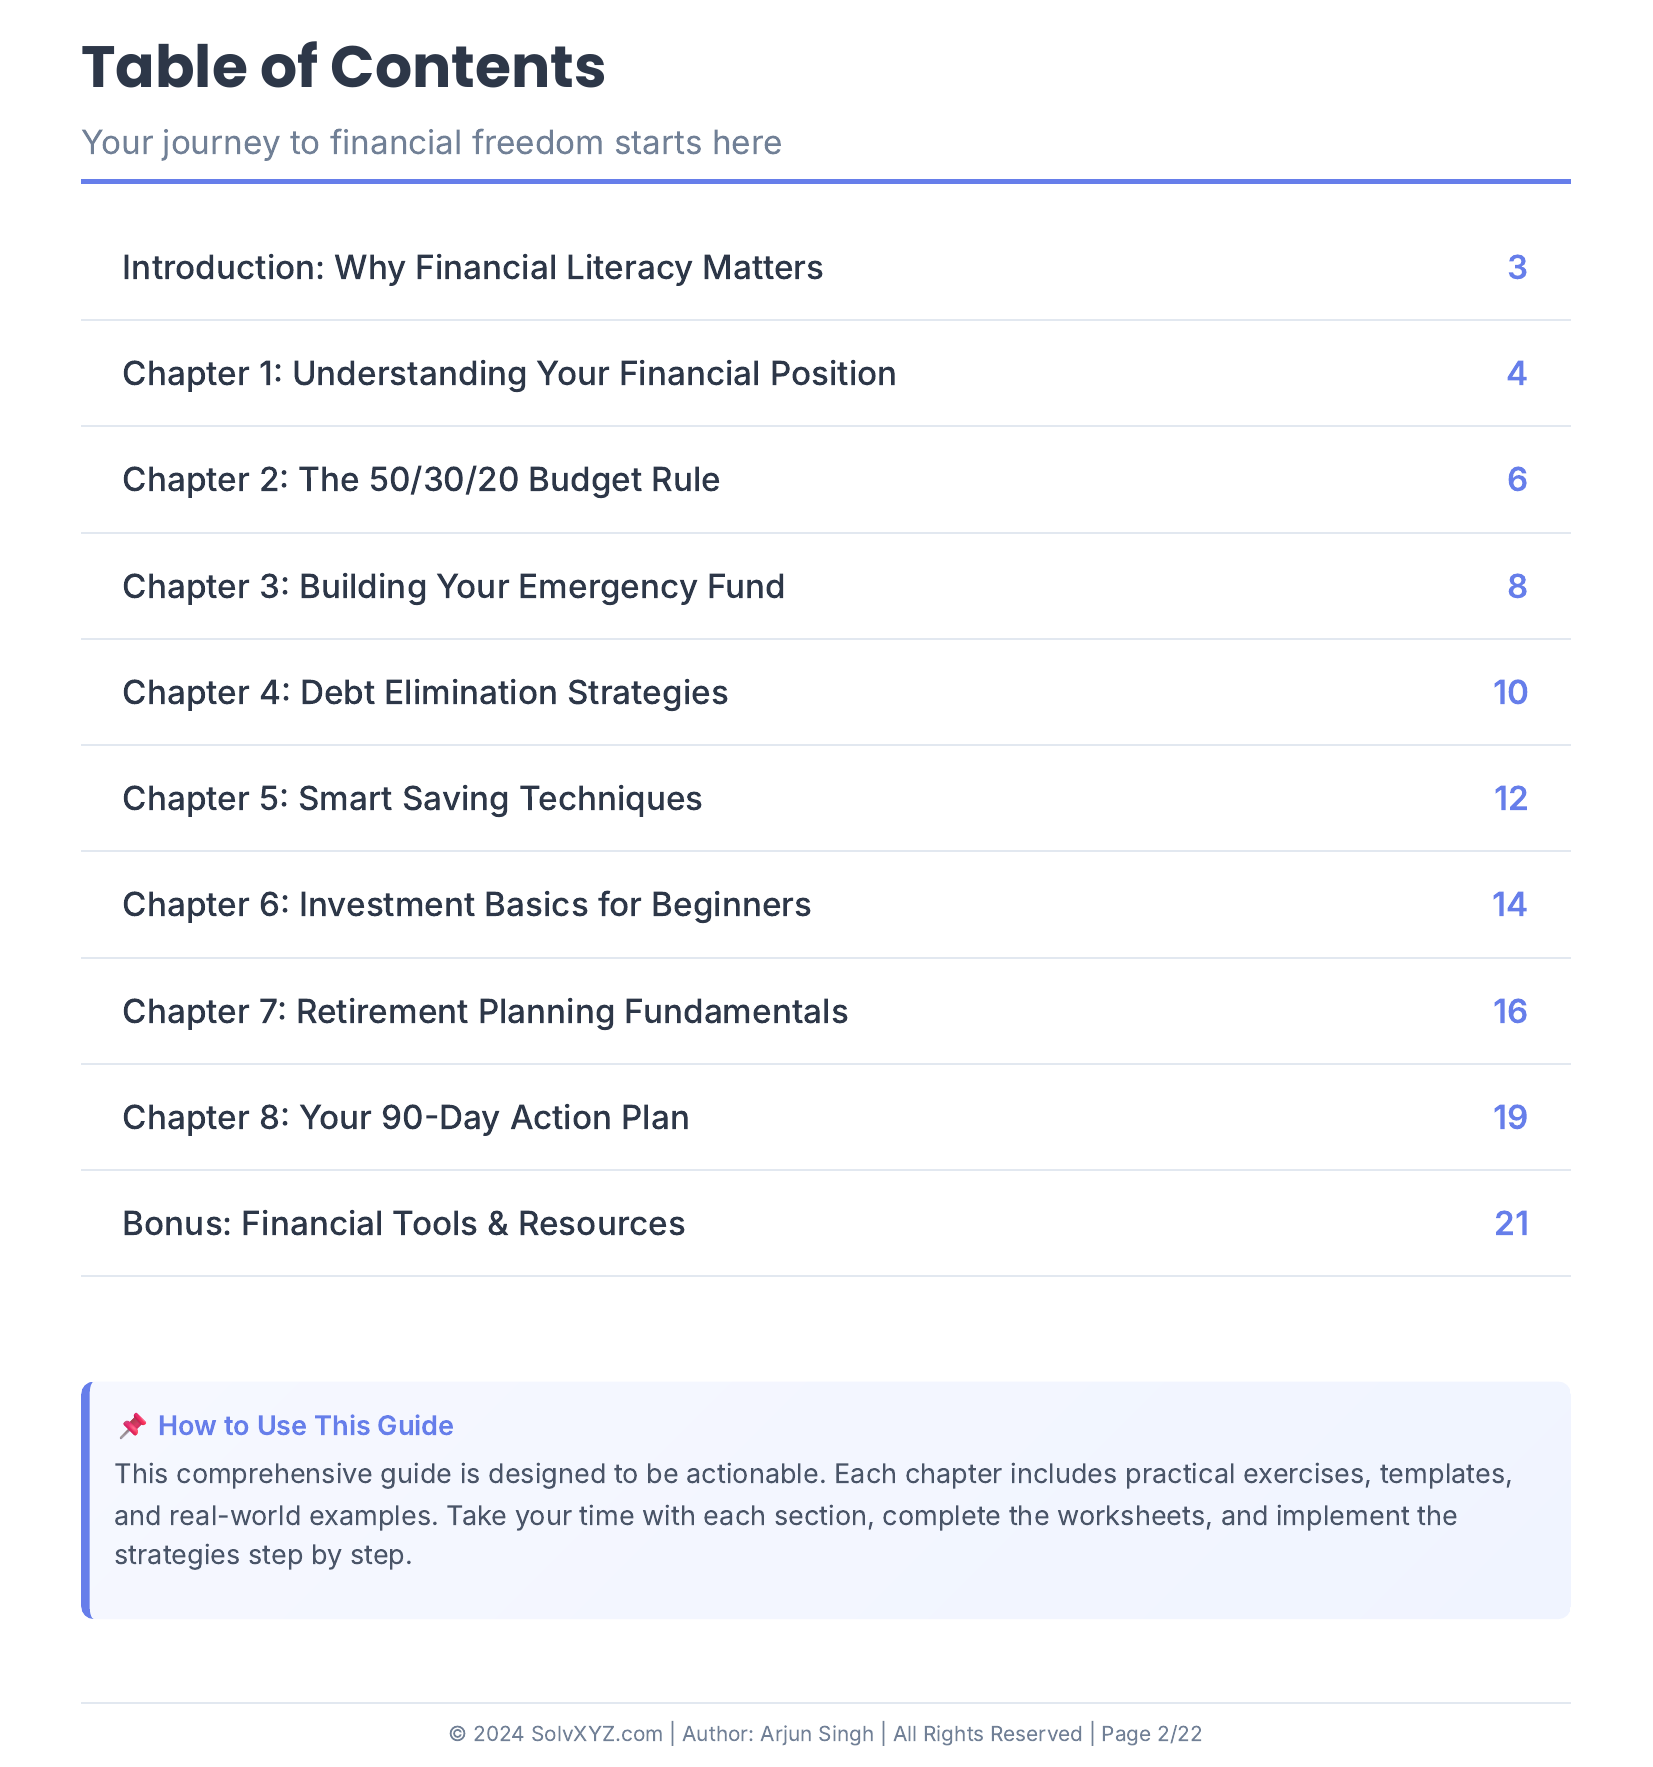1653x1767 pixels.
Task: Click the Page 2/22 indicator in footer
Action: point(1151,1733)
